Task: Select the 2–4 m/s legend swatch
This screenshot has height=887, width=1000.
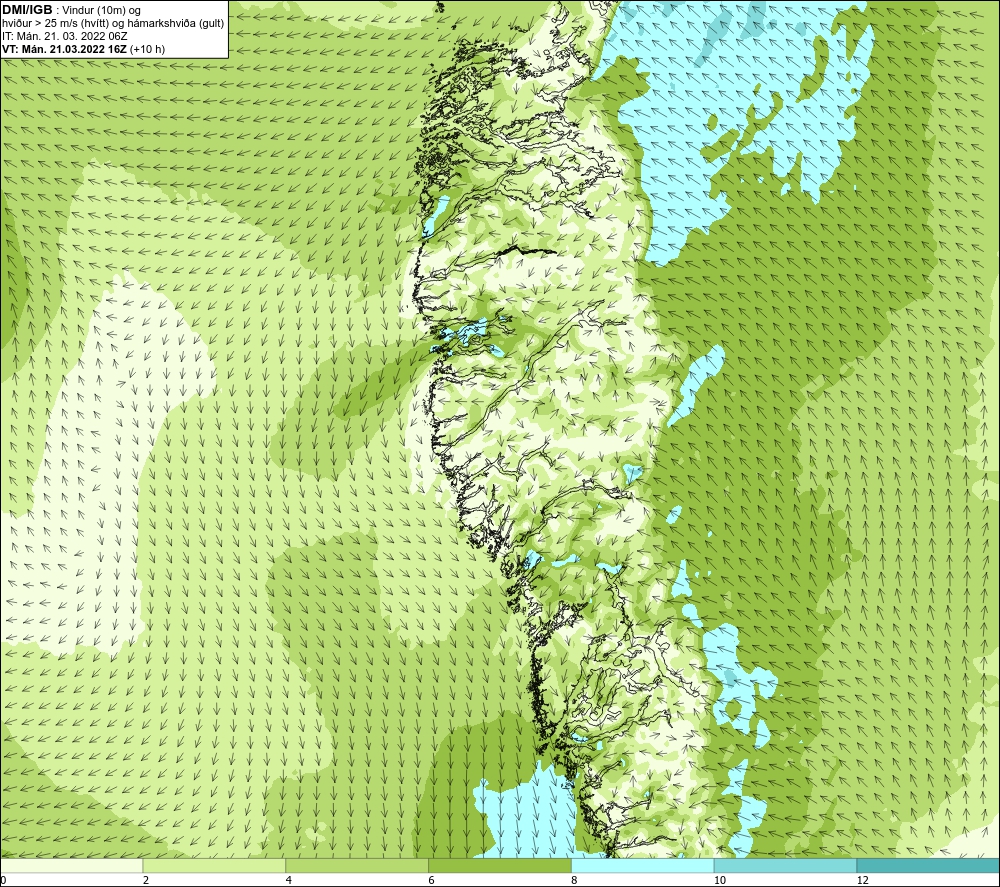Action: pos(214,865)
